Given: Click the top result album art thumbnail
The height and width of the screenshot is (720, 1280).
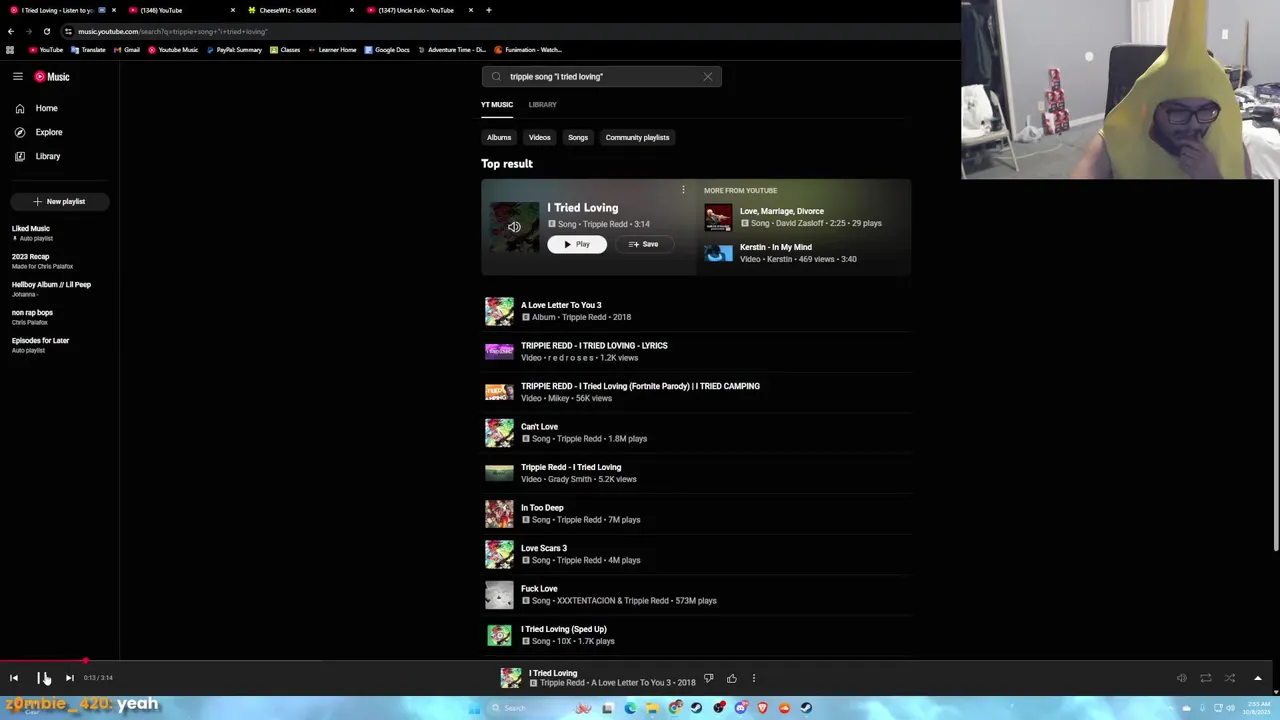Looking at the screenshot, I should [514, 227].
